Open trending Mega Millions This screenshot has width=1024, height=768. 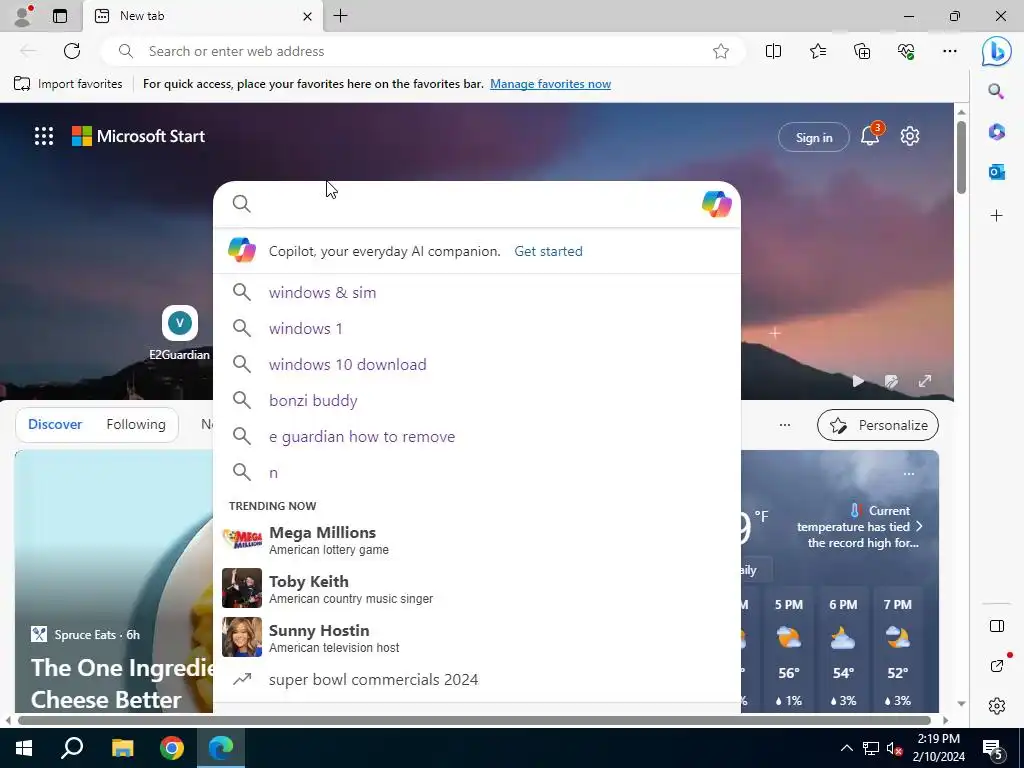click(477, 540)
